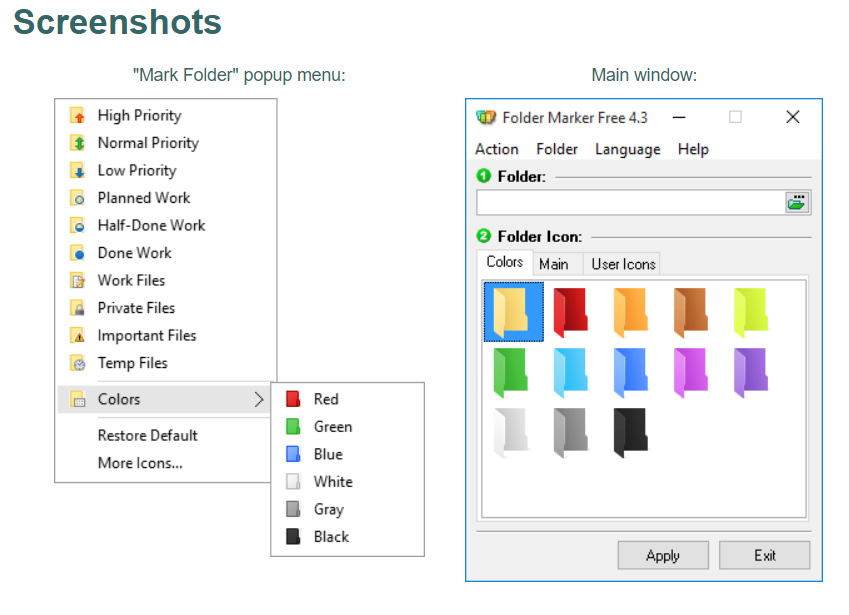This screenshot has height=615, width=849.
Task: Choose Low Priority menu entry
Action: click(x=166, y=171)
